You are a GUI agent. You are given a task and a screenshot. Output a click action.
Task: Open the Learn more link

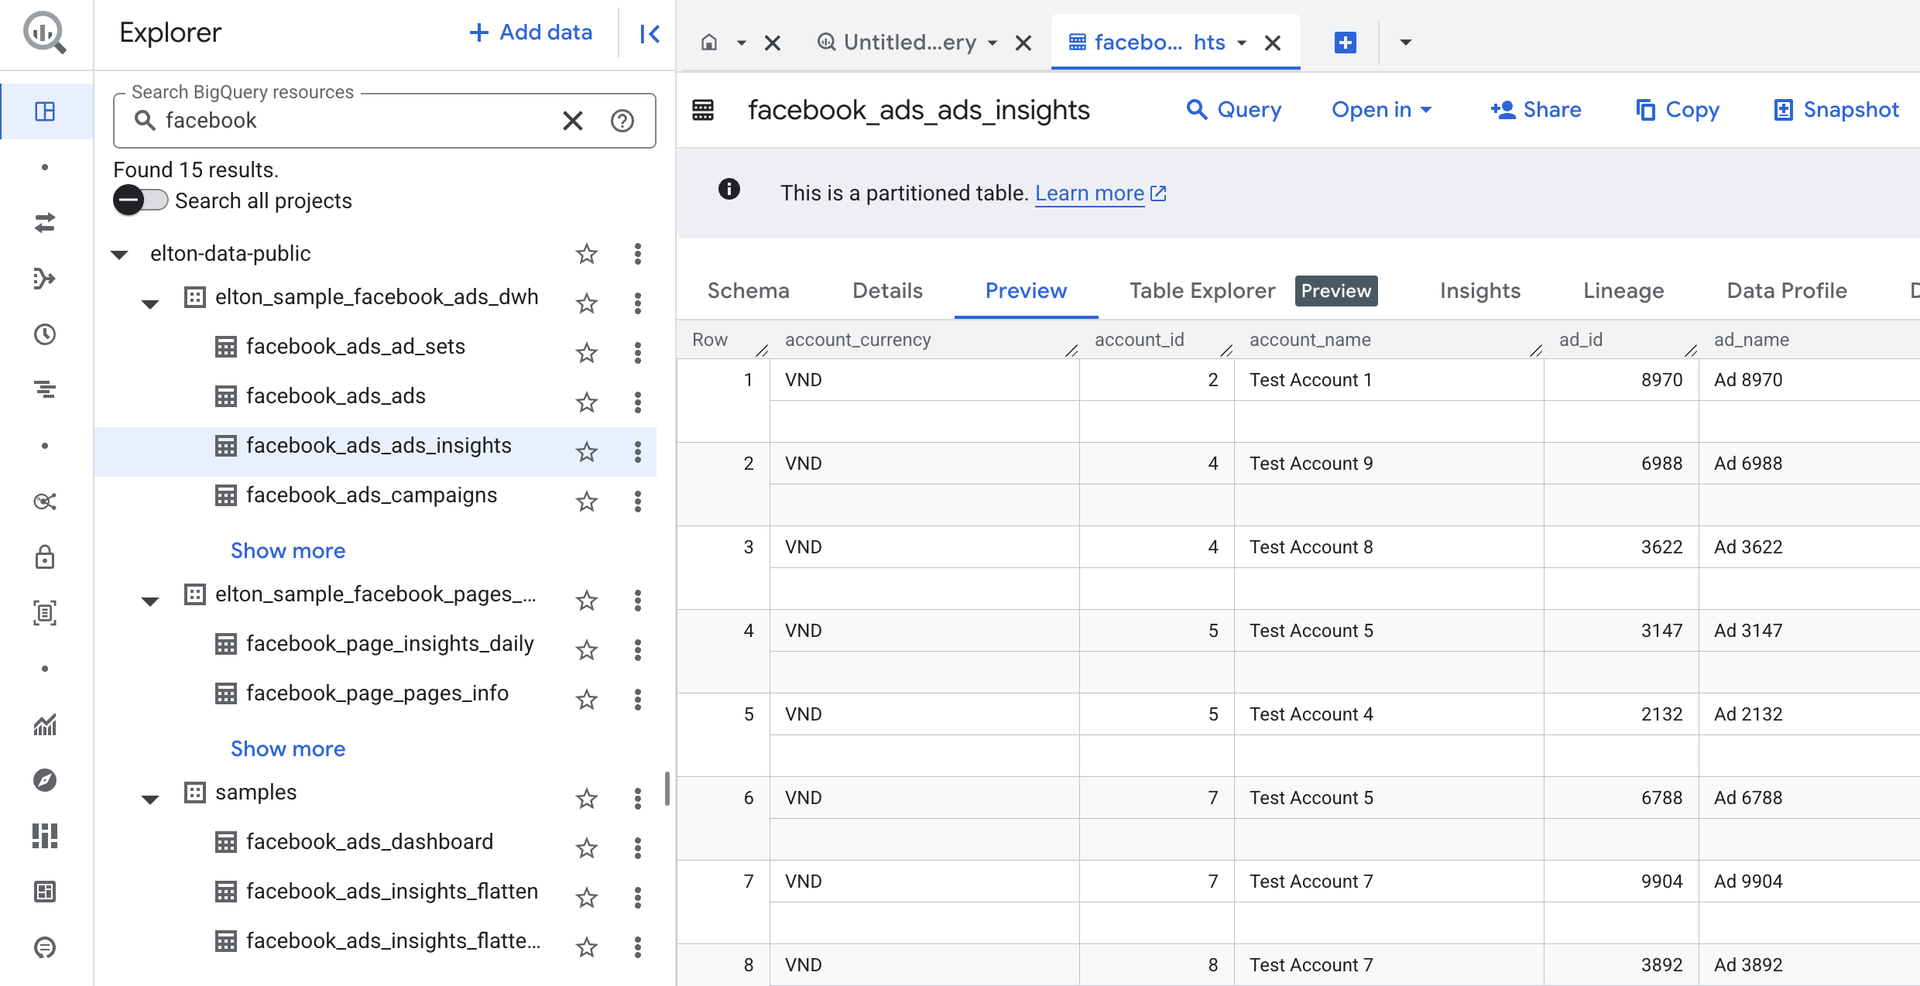[x=1100, y=193]
